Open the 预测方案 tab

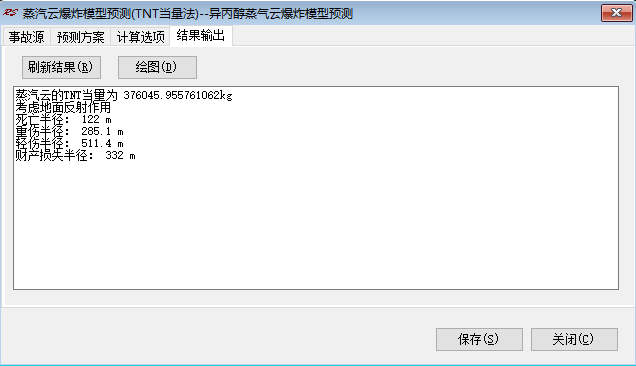pyautogui.click(x=80, y=37)
